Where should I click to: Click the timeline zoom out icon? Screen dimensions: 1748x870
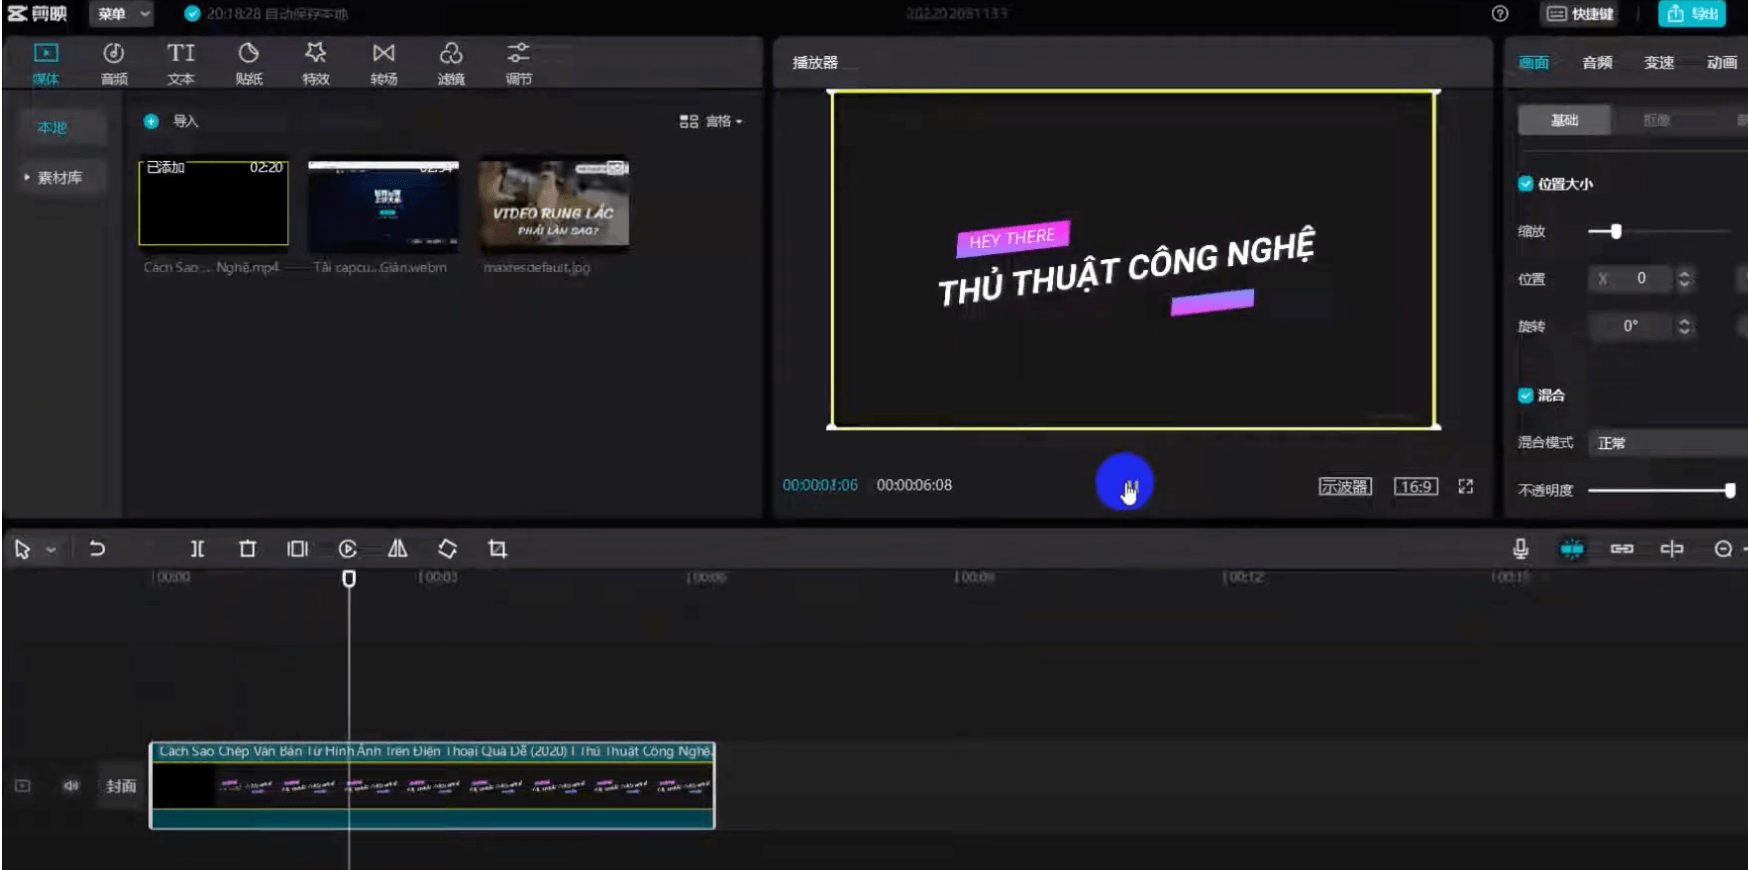coord(1723,548)
